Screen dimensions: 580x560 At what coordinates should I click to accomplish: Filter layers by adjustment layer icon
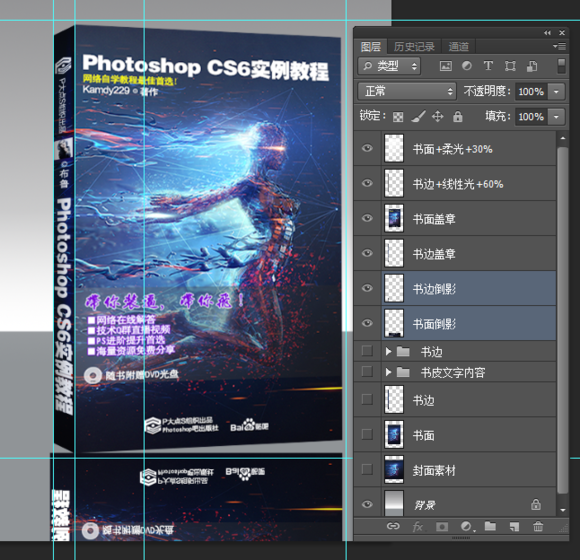[467, 66]
